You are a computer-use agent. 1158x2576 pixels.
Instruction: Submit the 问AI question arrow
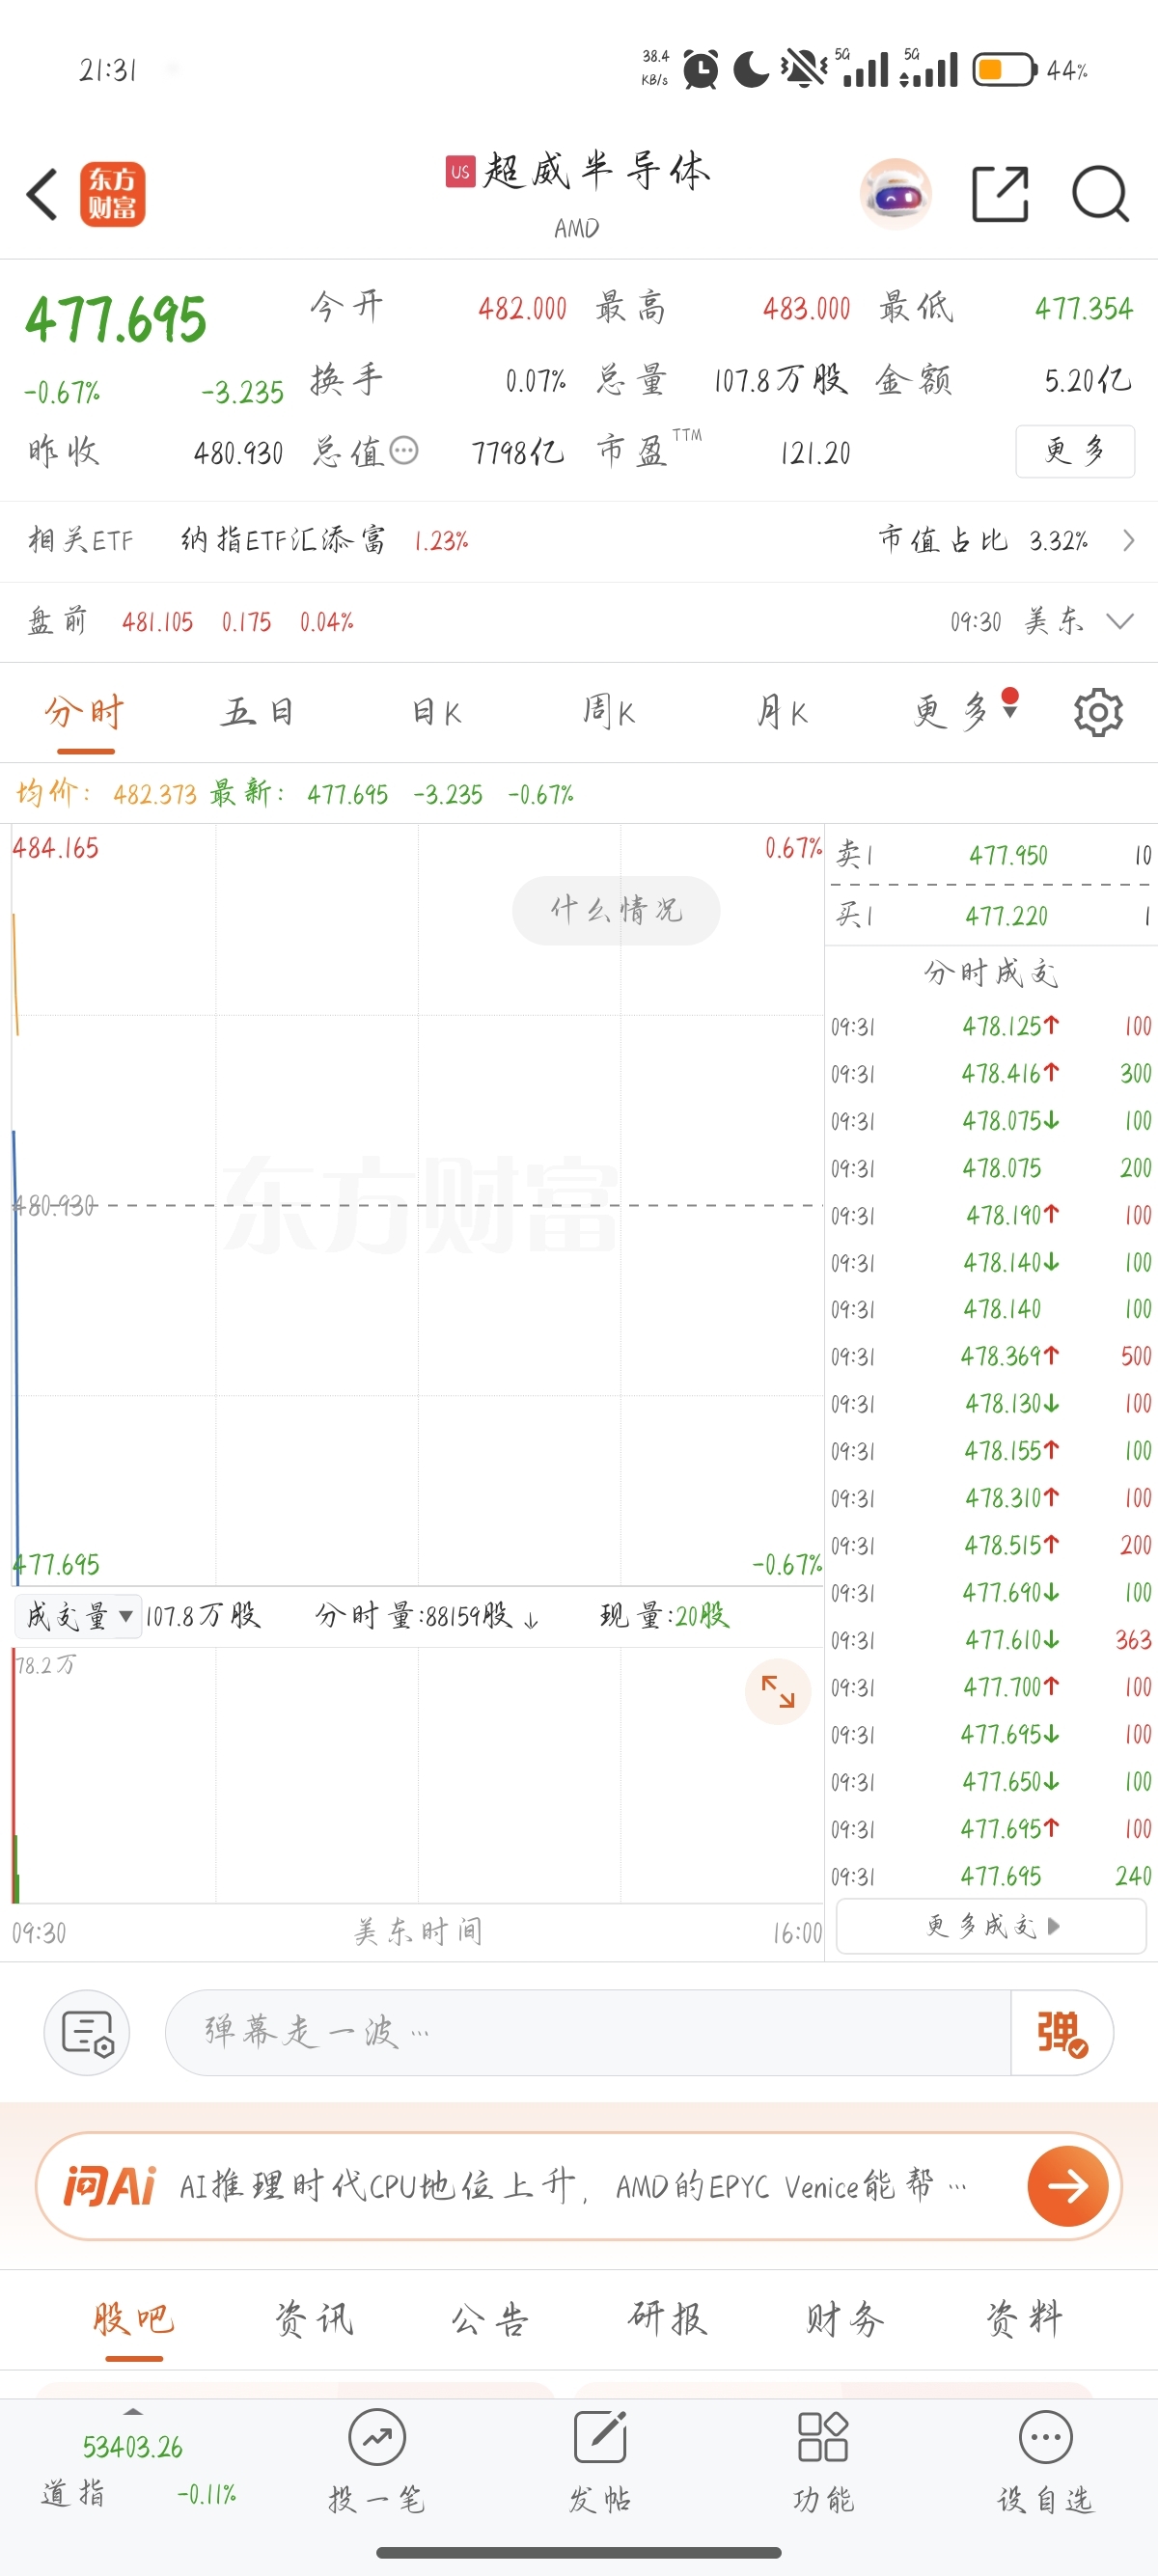(1068, 2186)
